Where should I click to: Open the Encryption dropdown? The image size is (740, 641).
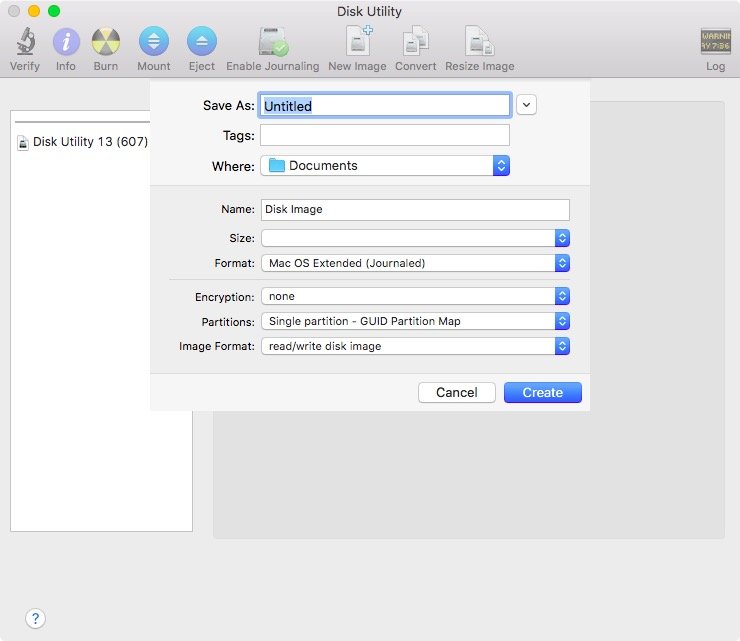click(x=415, y=296)
